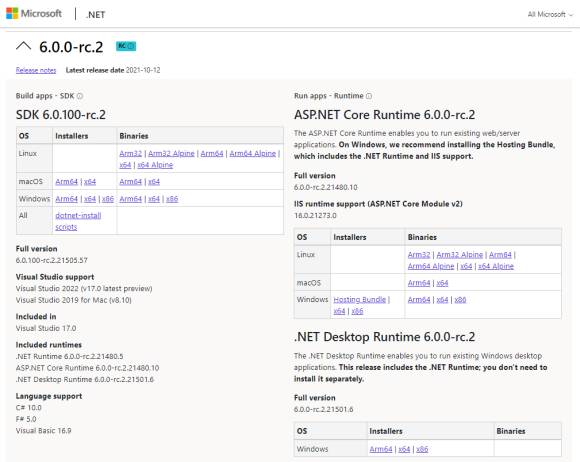Select 'Visual Studio 2022 (v17.0 latest preview)' text
Viewport: 580px width, 462px height.
84,289
